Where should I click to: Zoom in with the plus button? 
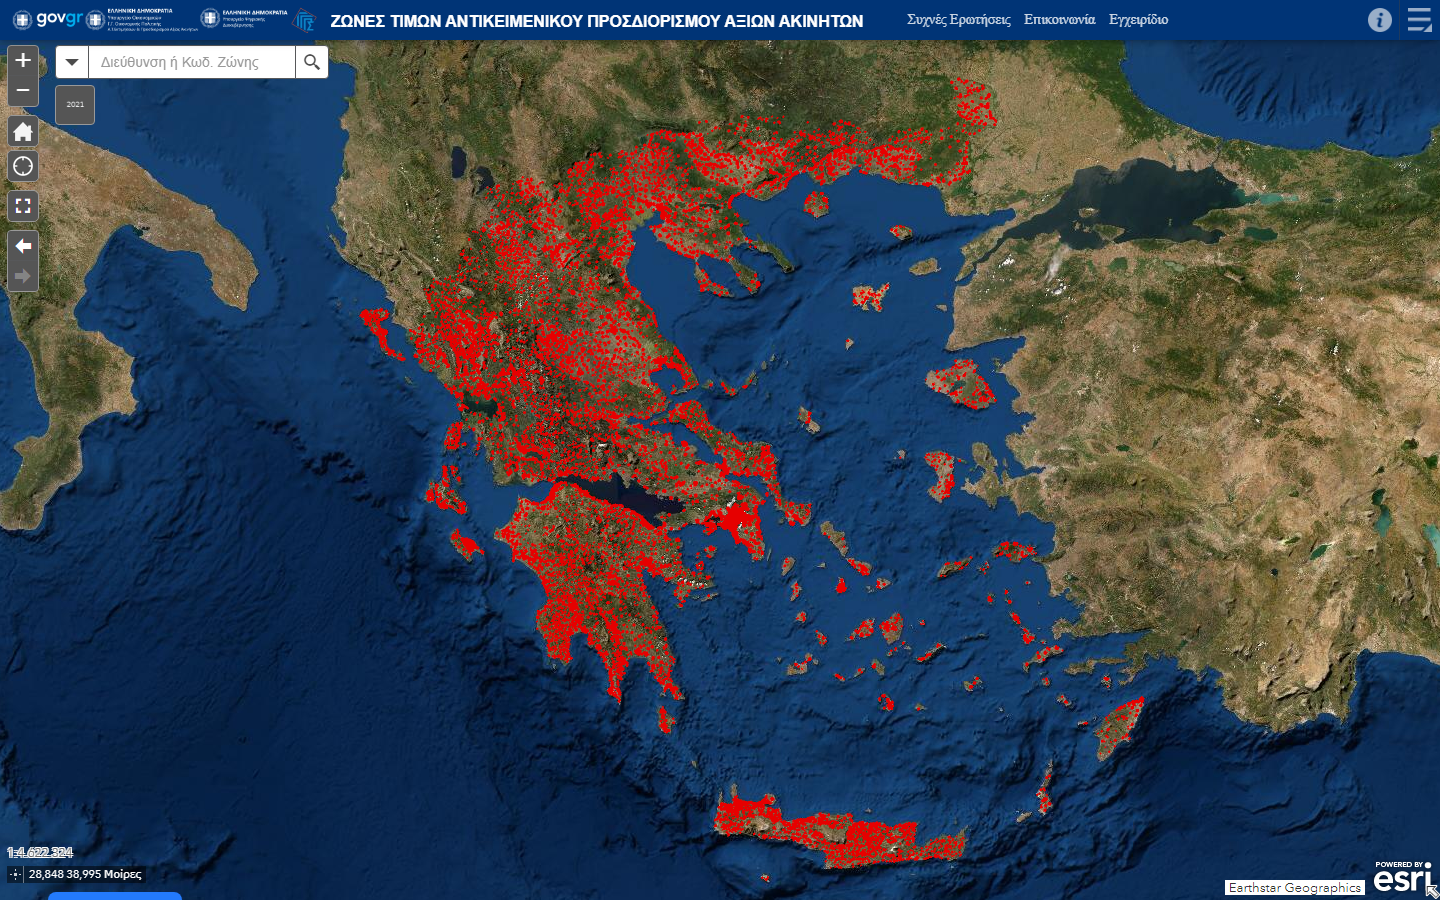23,61
